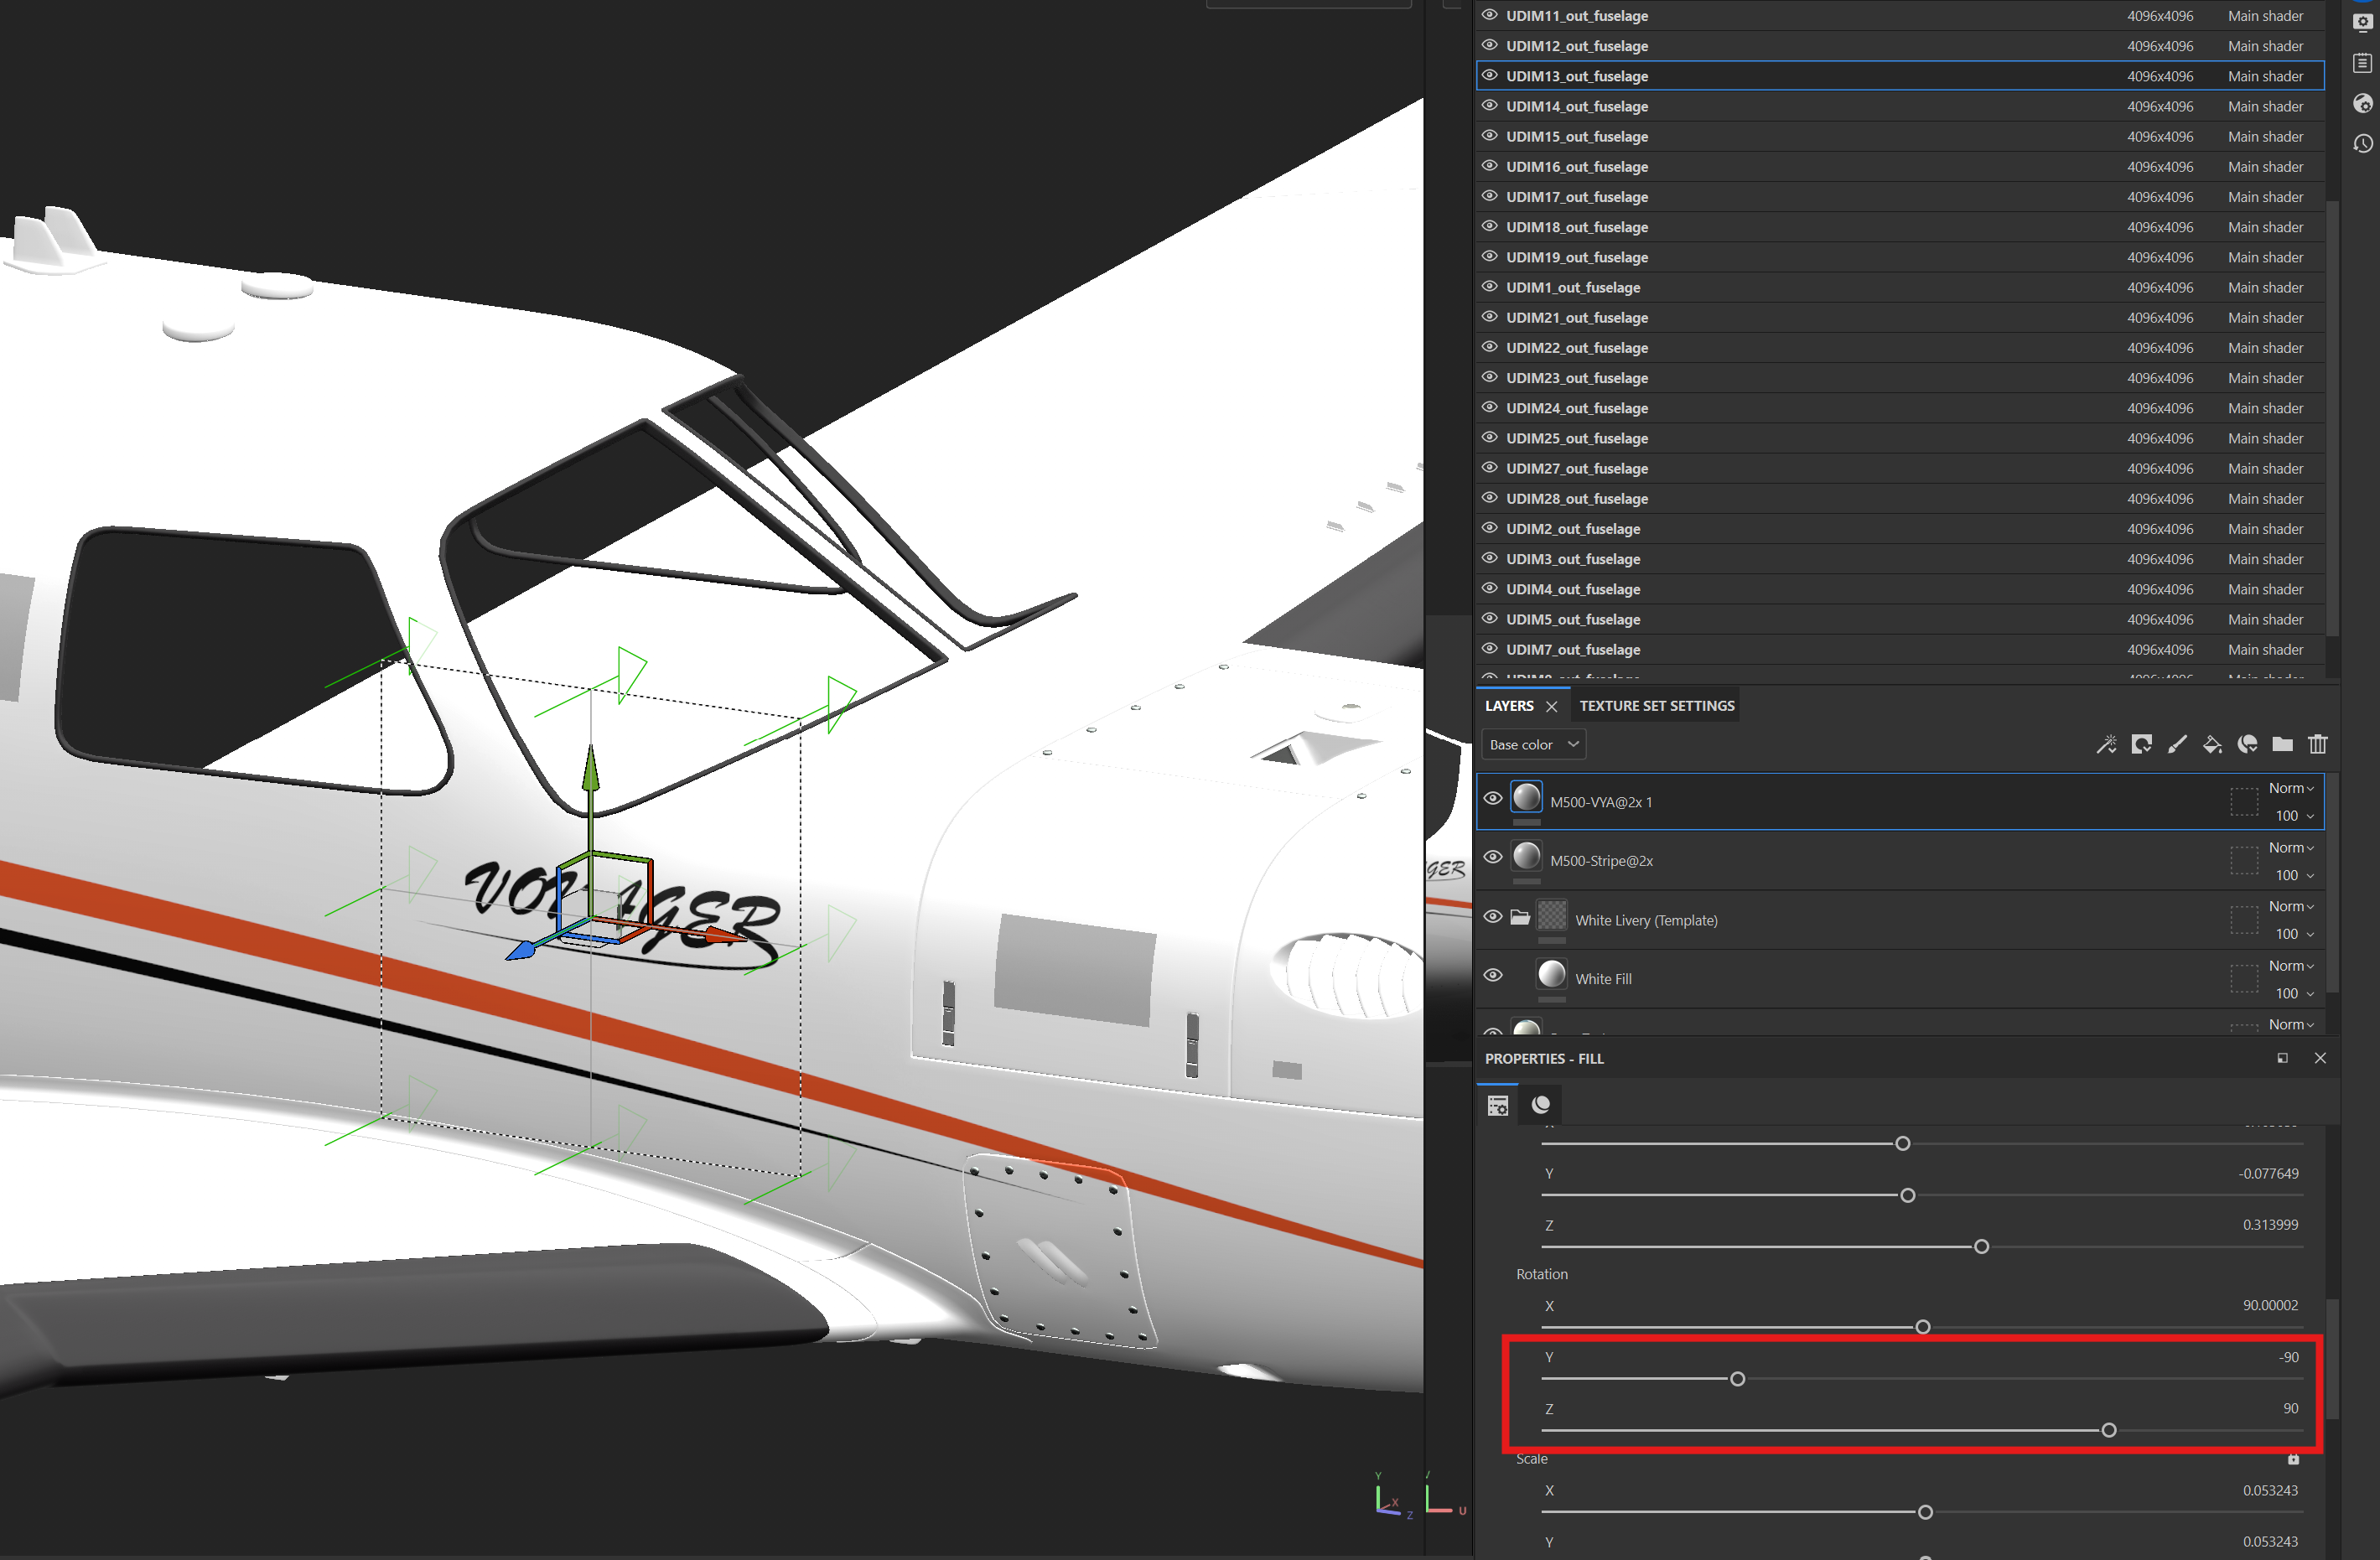
Task: Click the Rotation Z value field
Action: (2290, 1408)
